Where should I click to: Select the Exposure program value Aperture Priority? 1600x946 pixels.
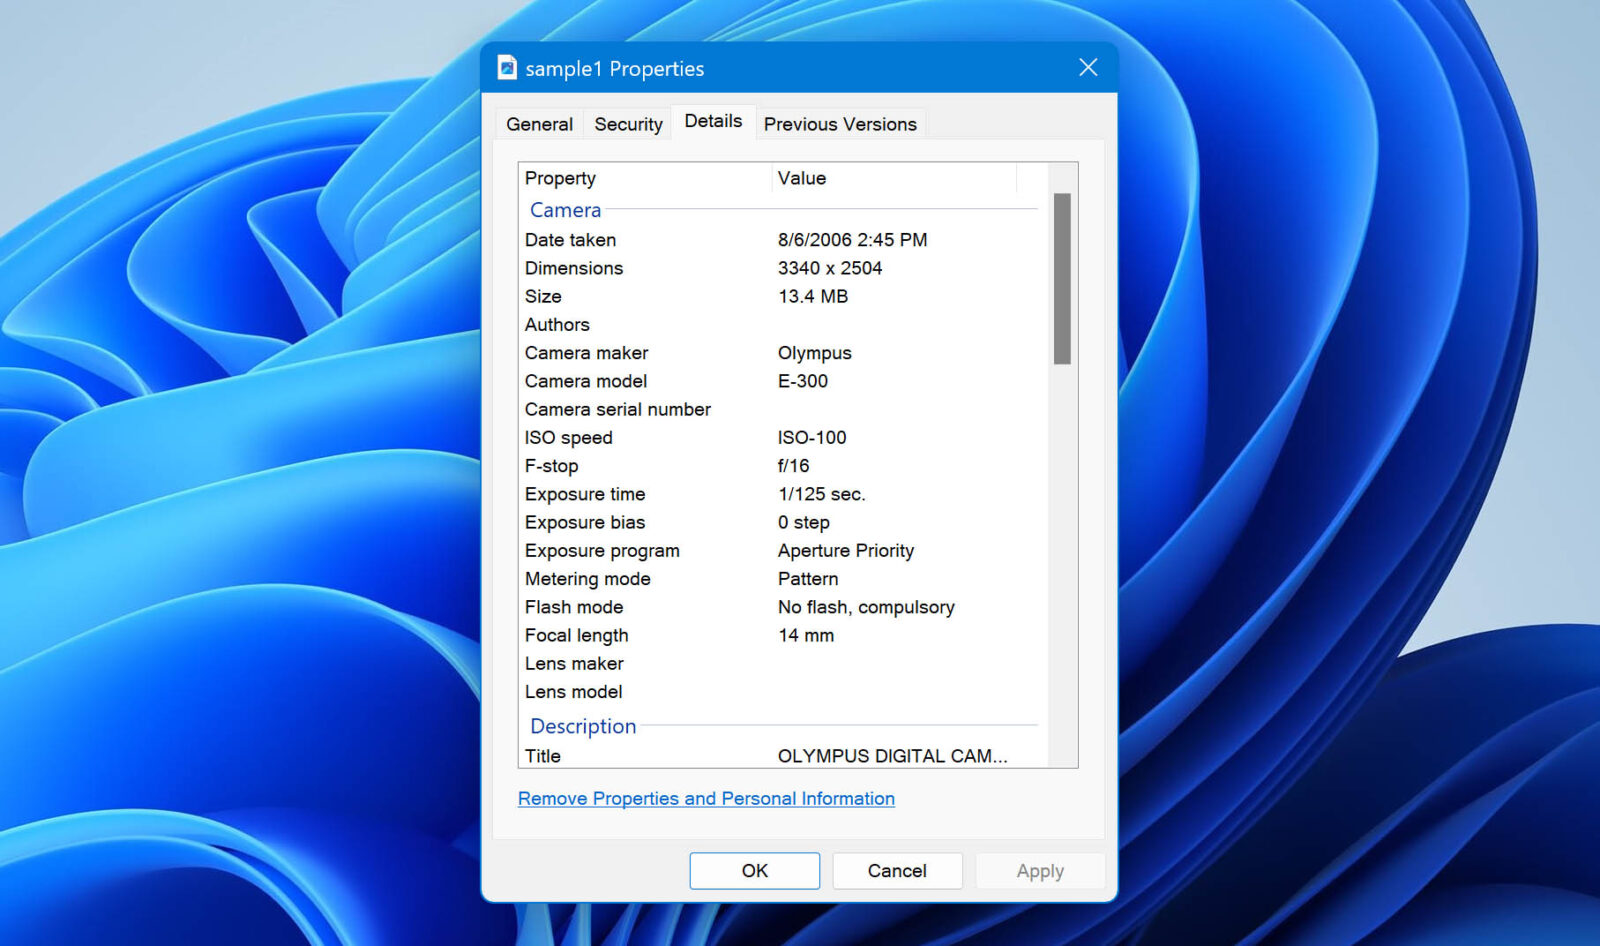pos(846,550)
